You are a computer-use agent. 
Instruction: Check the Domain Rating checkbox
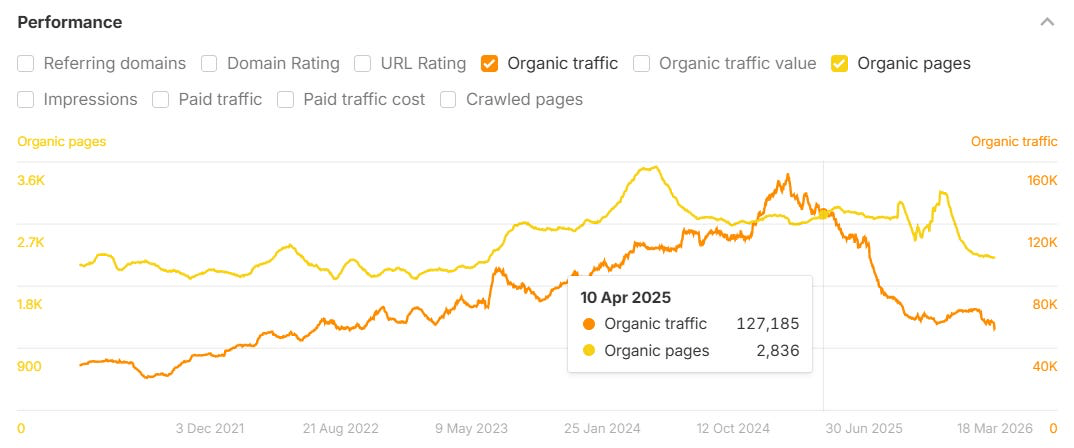tap(210, 63)
